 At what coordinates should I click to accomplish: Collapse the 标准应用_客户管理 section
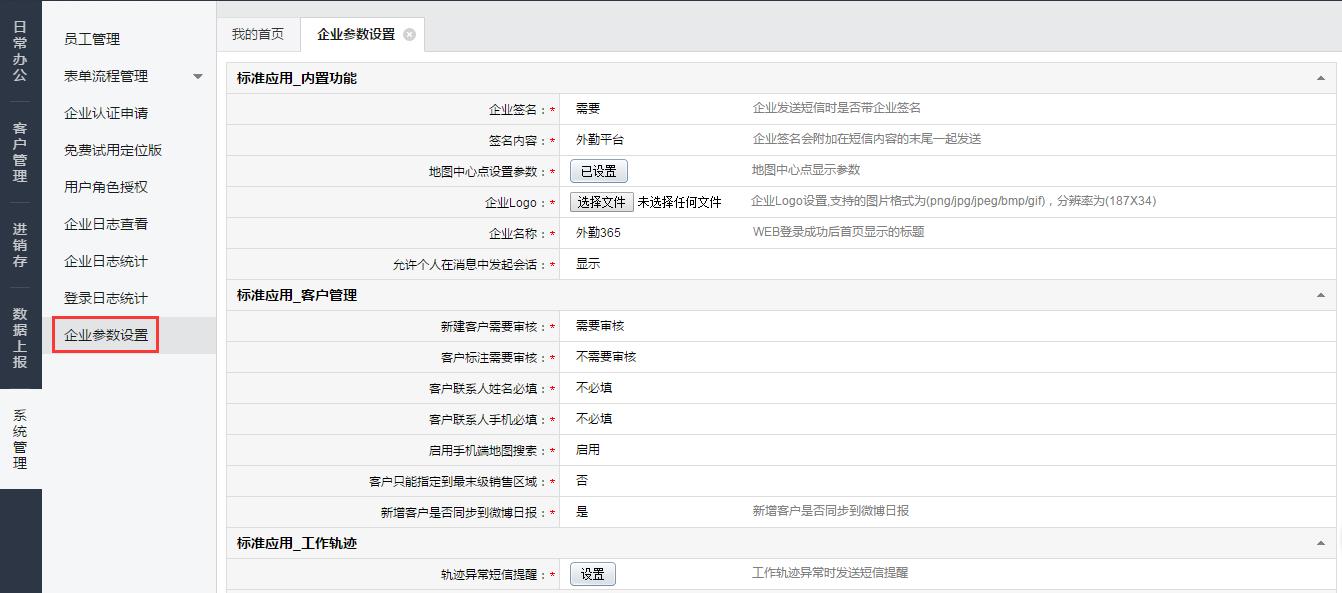(x=1321, y=295)
